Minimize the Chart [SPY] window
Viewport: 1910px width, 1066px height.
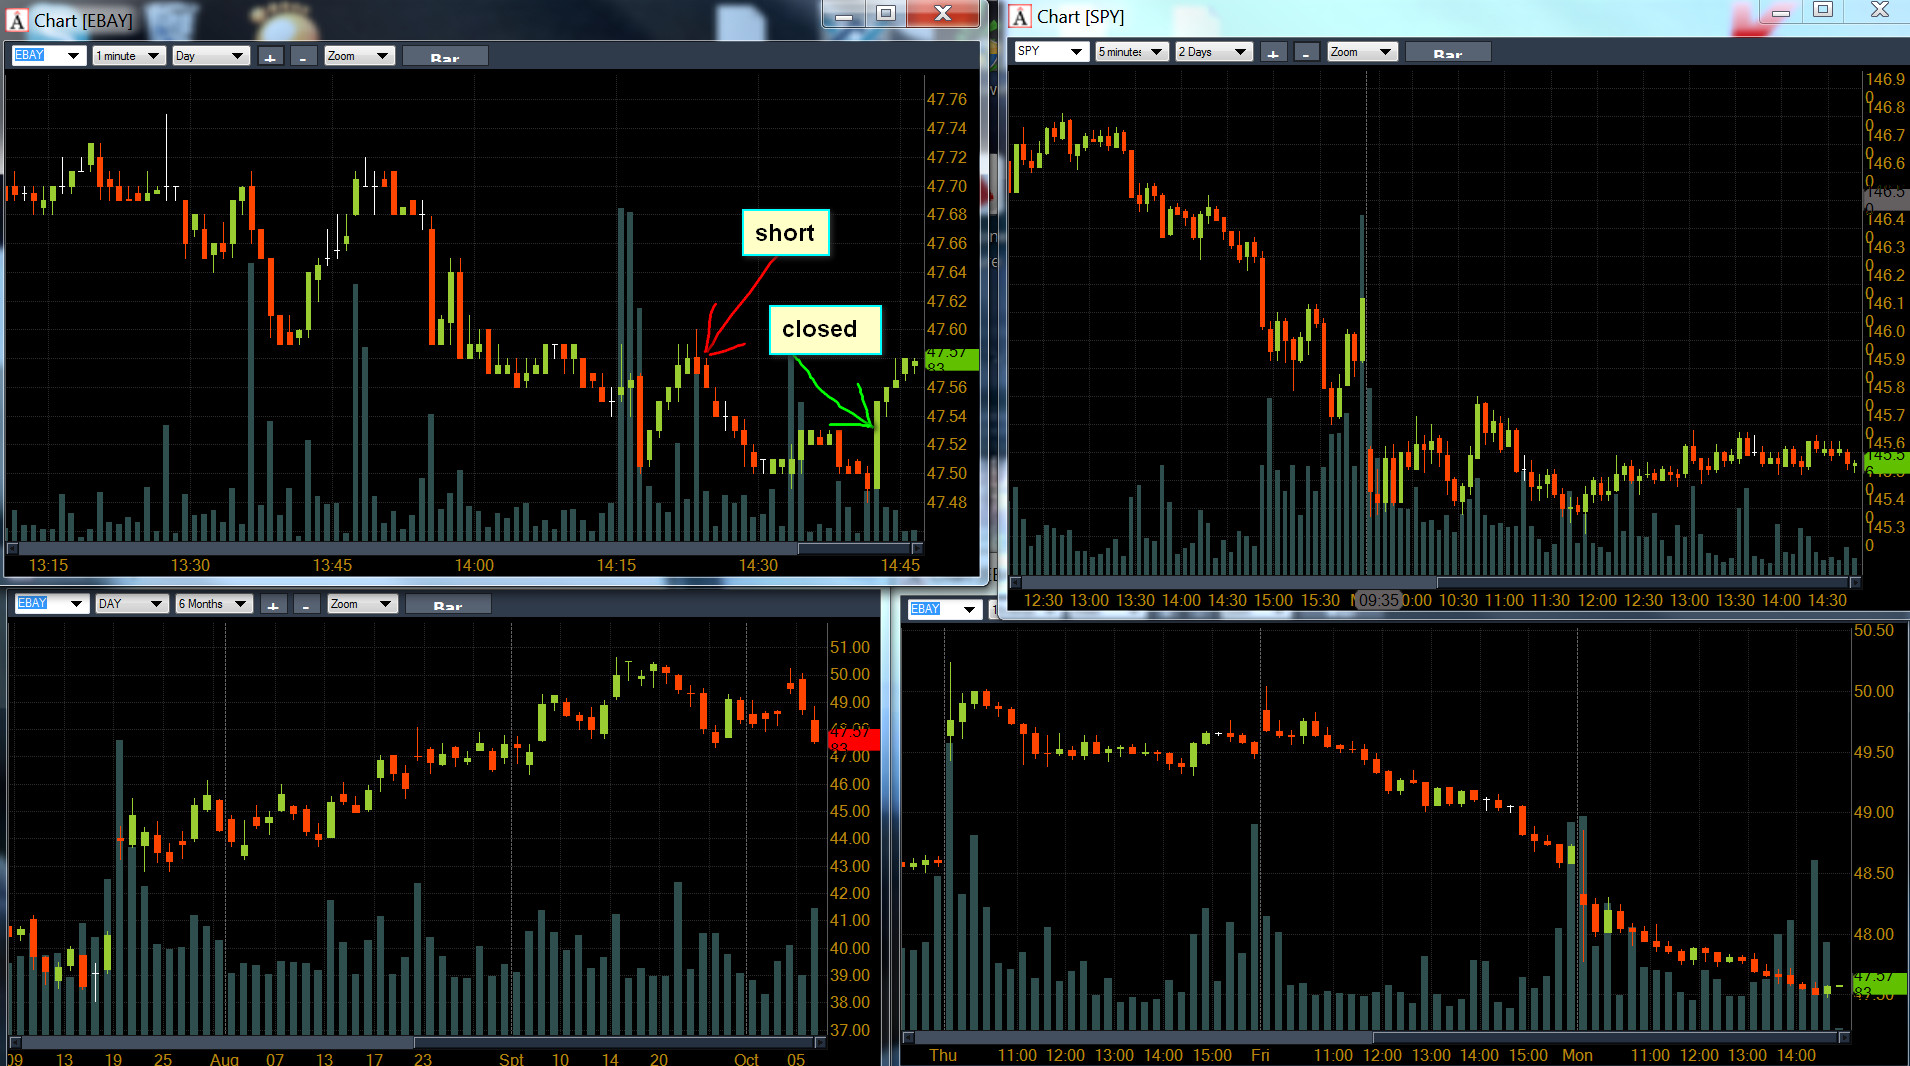(1780, 11)
